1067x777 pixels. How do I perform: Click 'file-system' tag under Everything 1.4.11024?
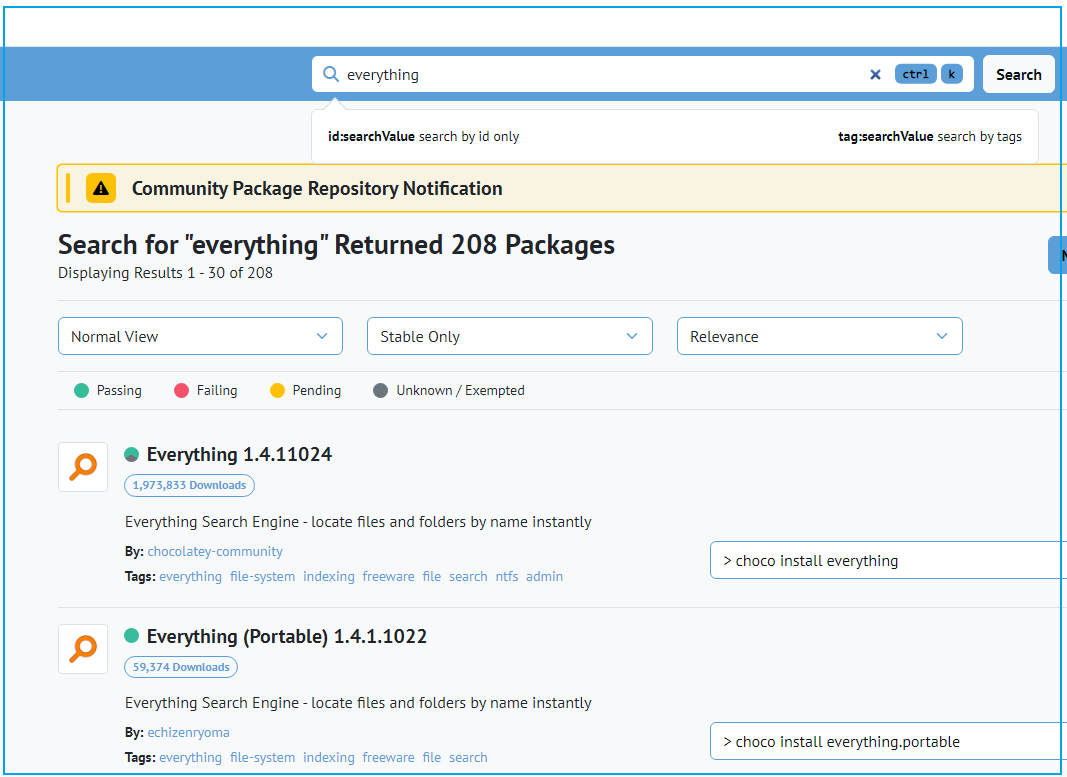pyautogui.click(x=263, y=576)
